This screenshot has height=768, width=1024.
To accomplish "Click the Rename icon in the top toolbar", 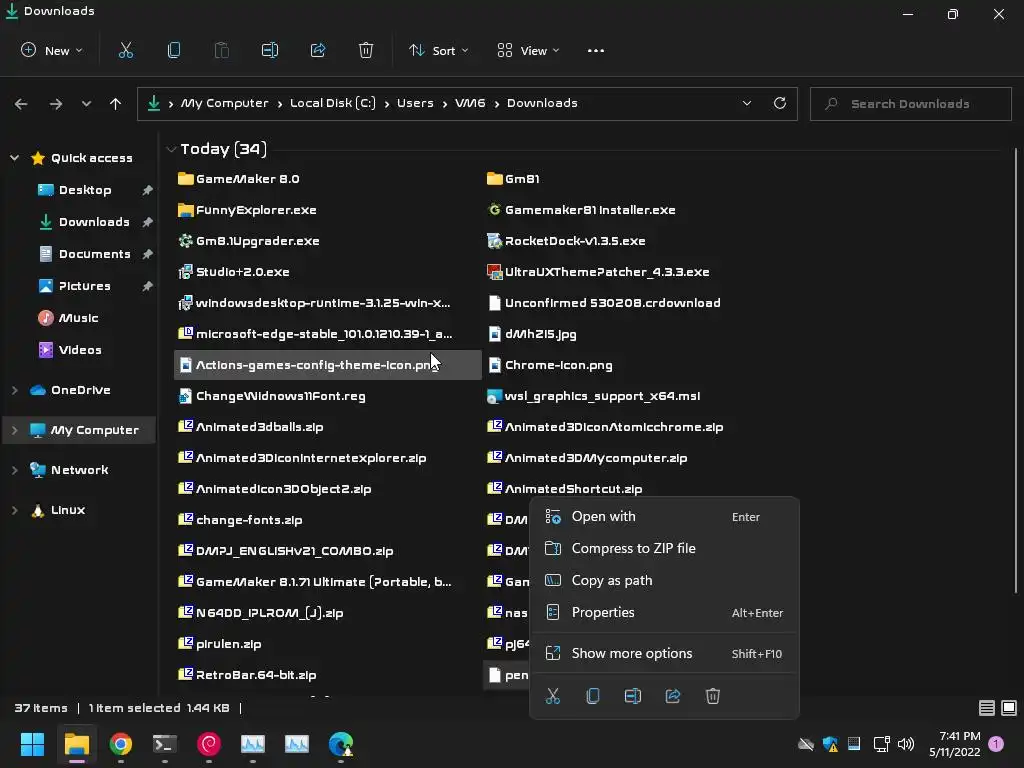I will [270, 50].
